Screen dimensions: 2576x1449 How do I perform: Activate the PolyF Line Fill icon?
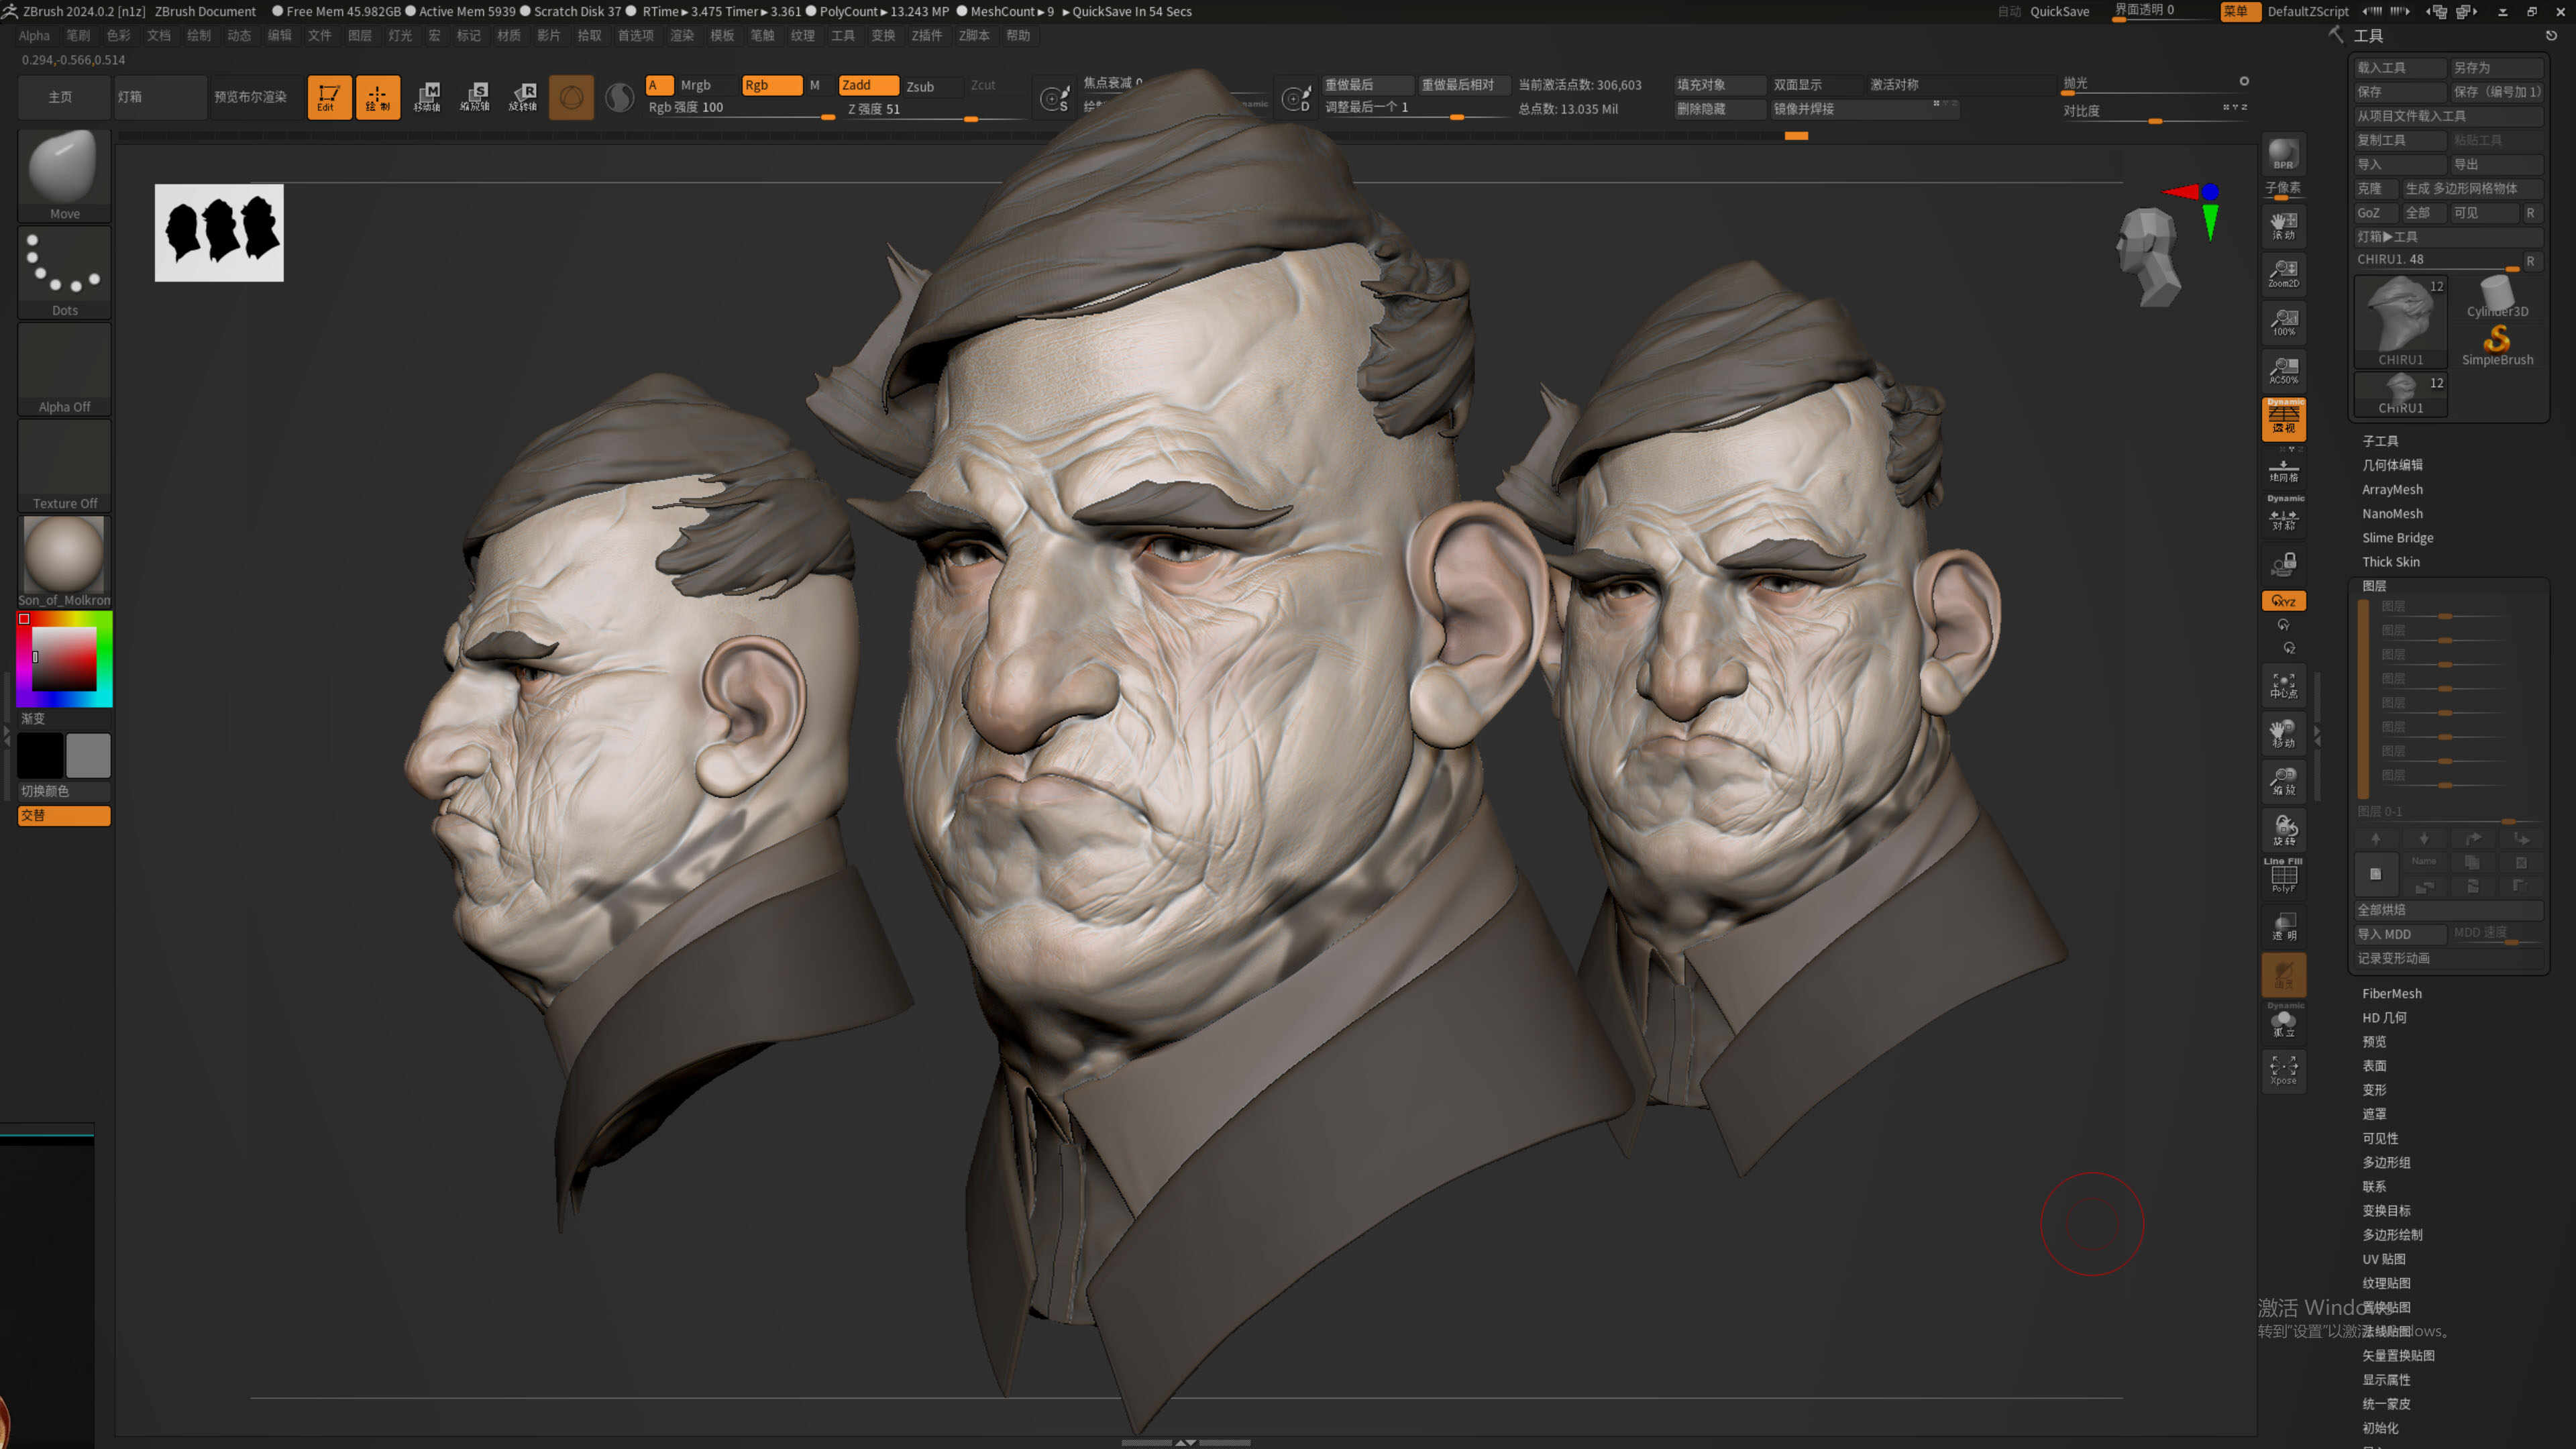2283,875
